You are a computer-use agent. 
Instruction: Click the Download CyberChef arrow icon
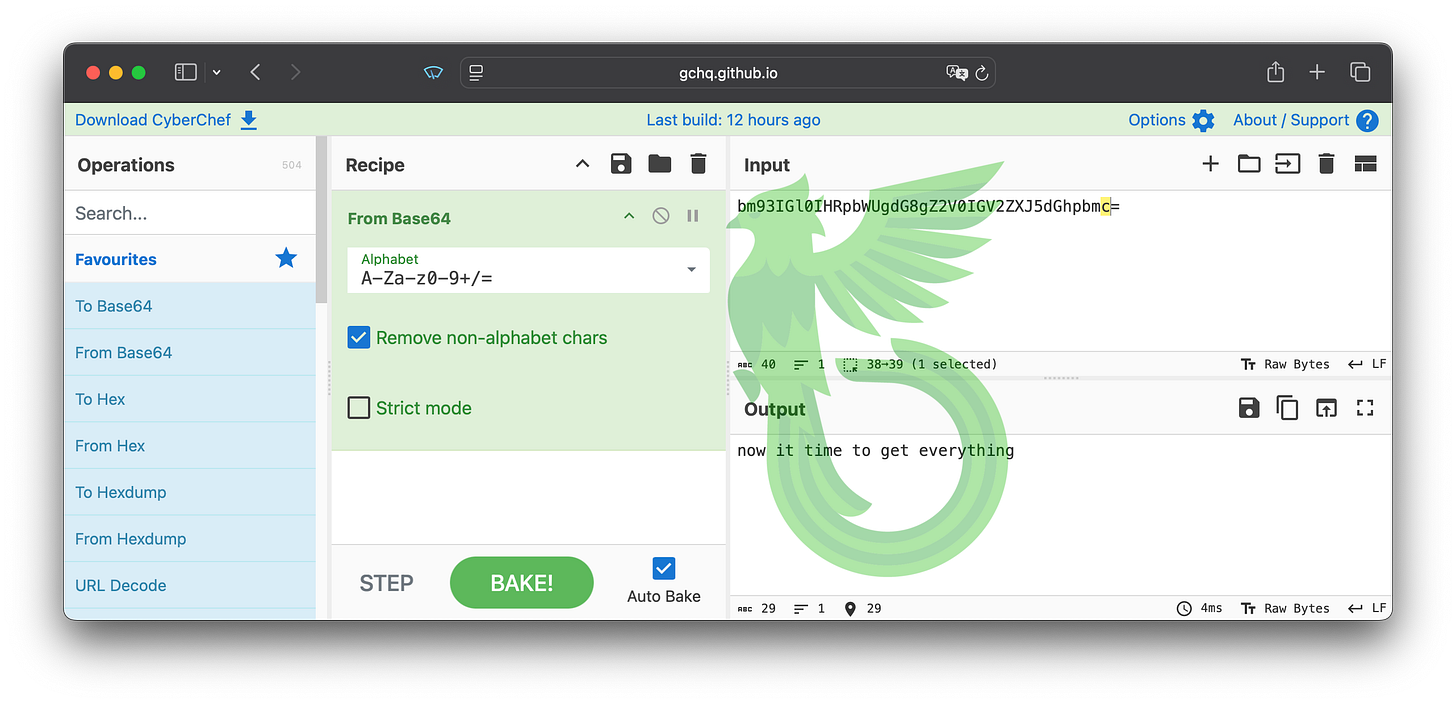[249, 120]
